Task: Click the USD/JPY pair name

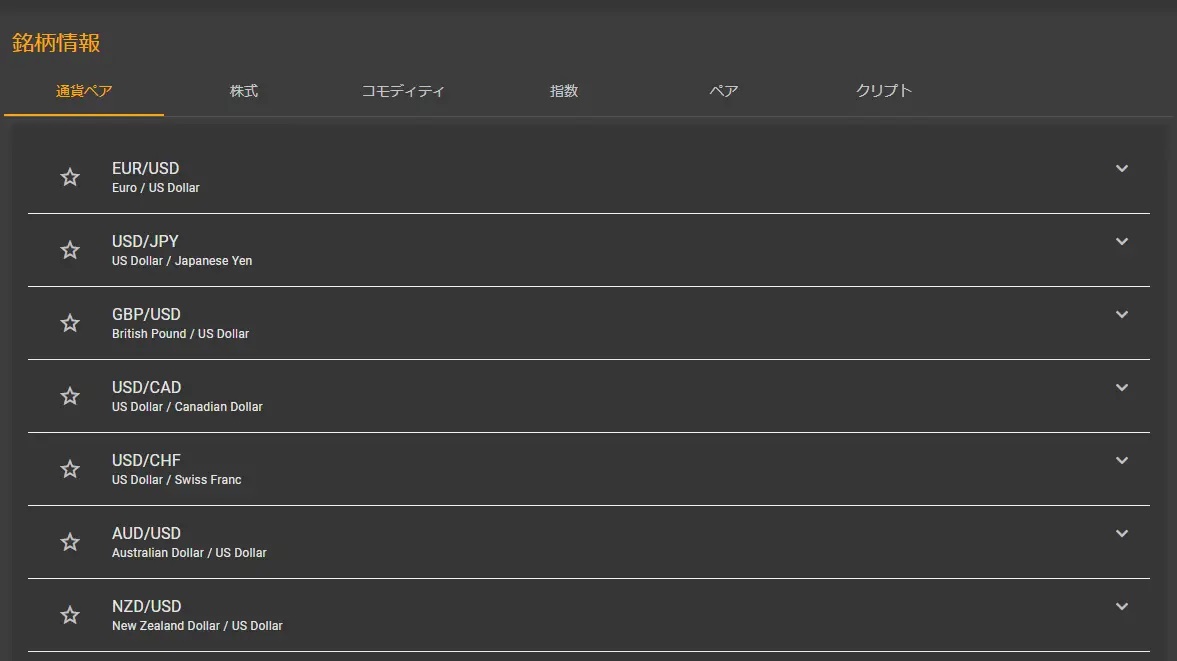Action: pyautogui.click(x=145, y=241)
